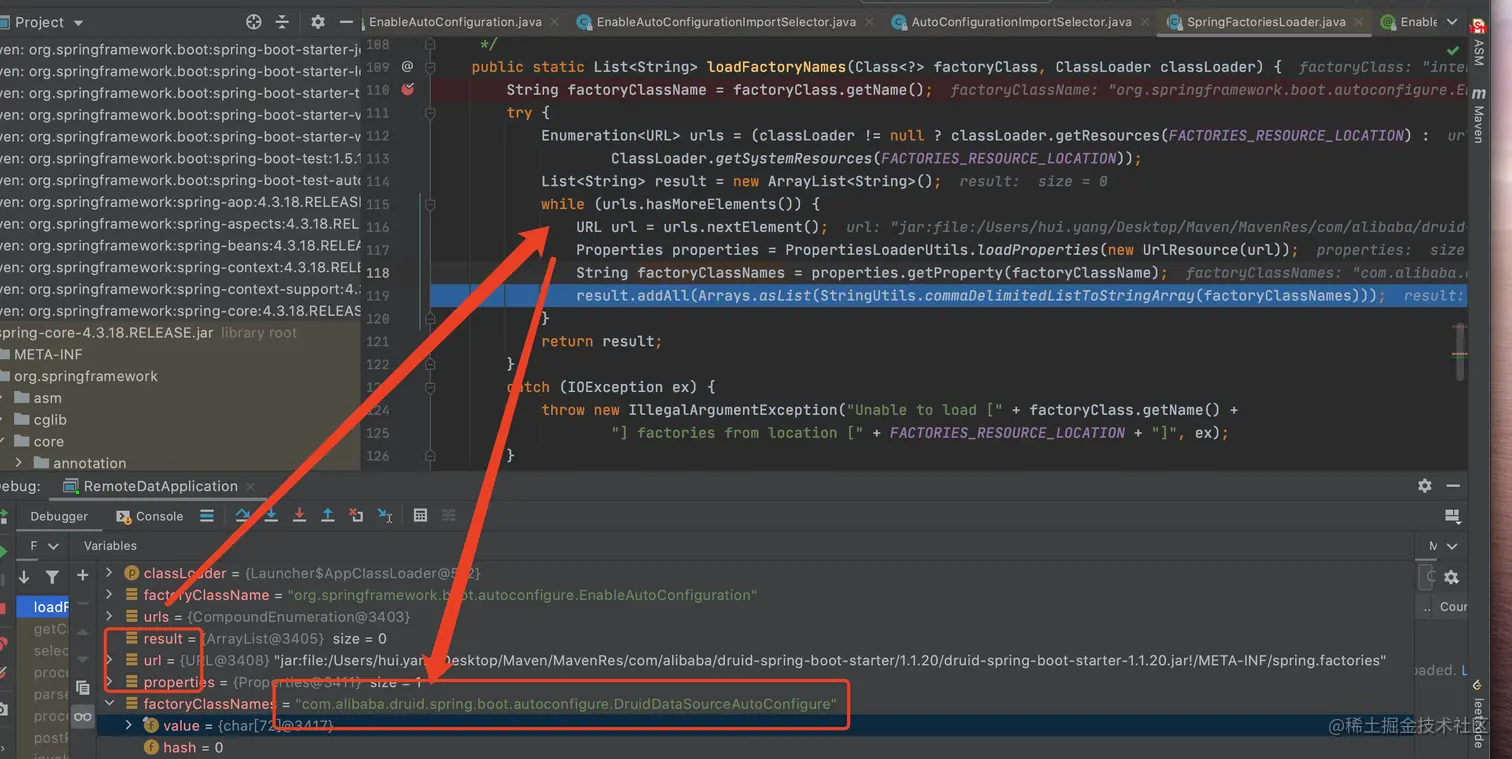Fold the method at line 109
Screen dimensions: 1512x759
coord(432,67)
